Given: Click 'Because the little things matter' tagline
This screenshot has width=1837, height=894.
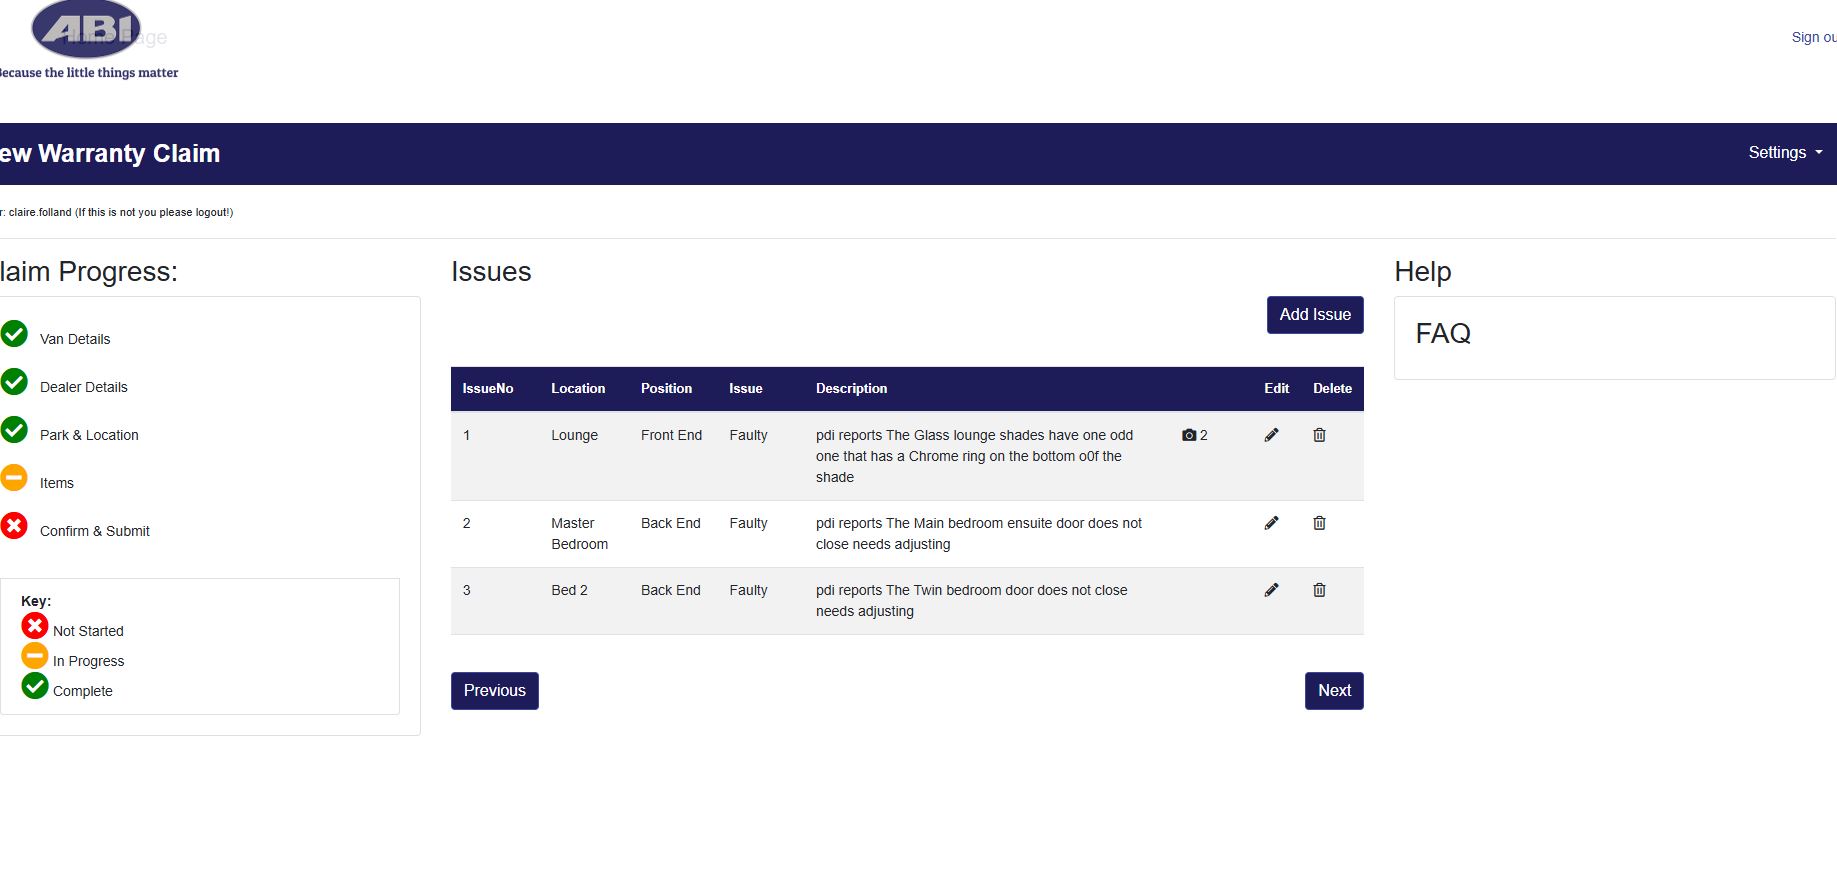Looking at the screenshot, I should [89, 73].
